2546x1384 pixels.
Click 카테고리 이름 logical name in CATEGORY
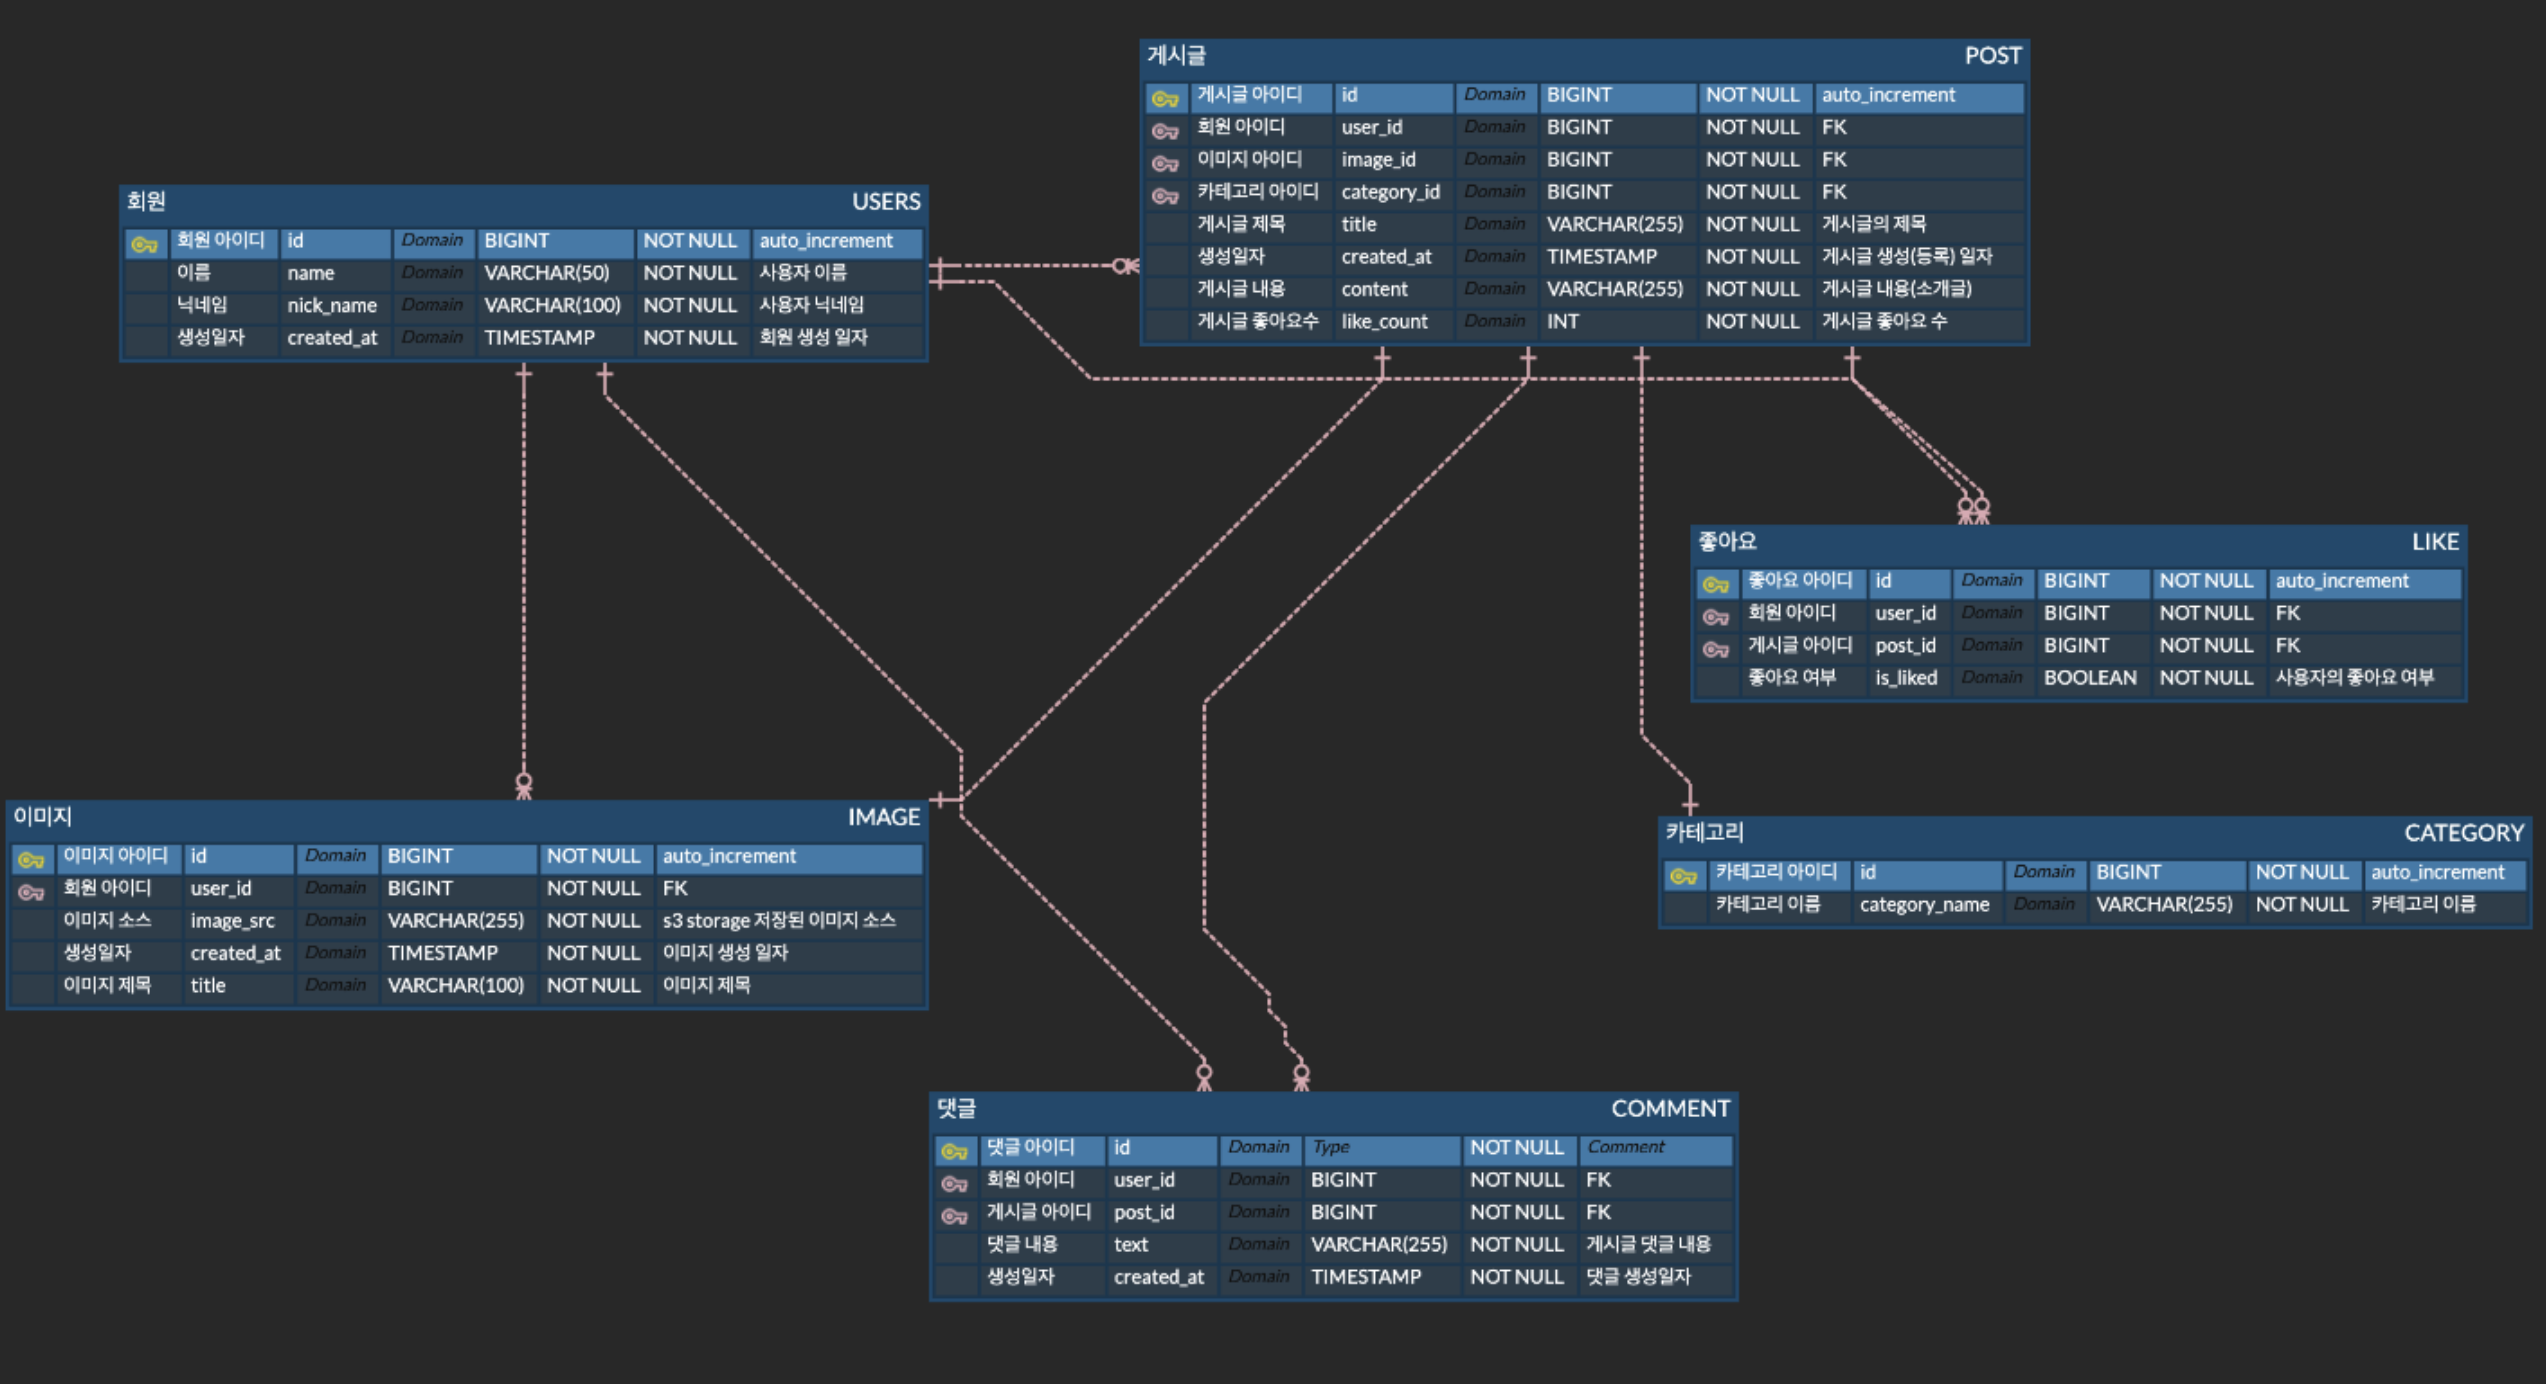pyautogui.click(x=1768, y=904)
